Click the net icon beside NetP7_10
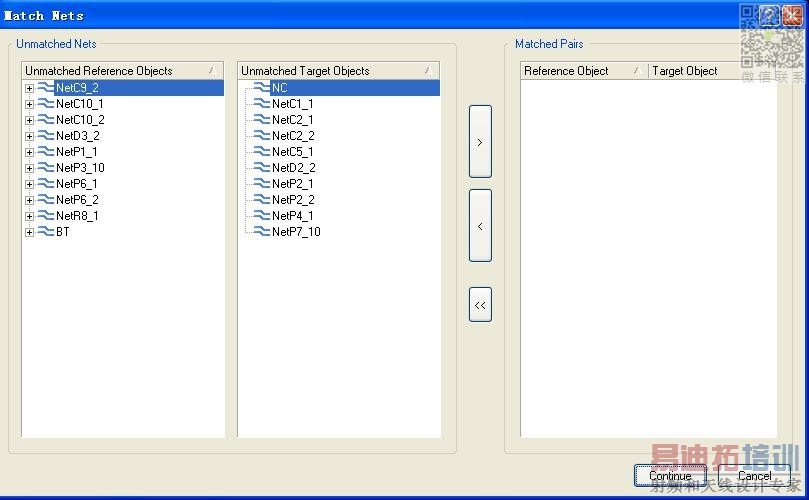This screenshot has height=500, width=809. (x=262, y=231)
